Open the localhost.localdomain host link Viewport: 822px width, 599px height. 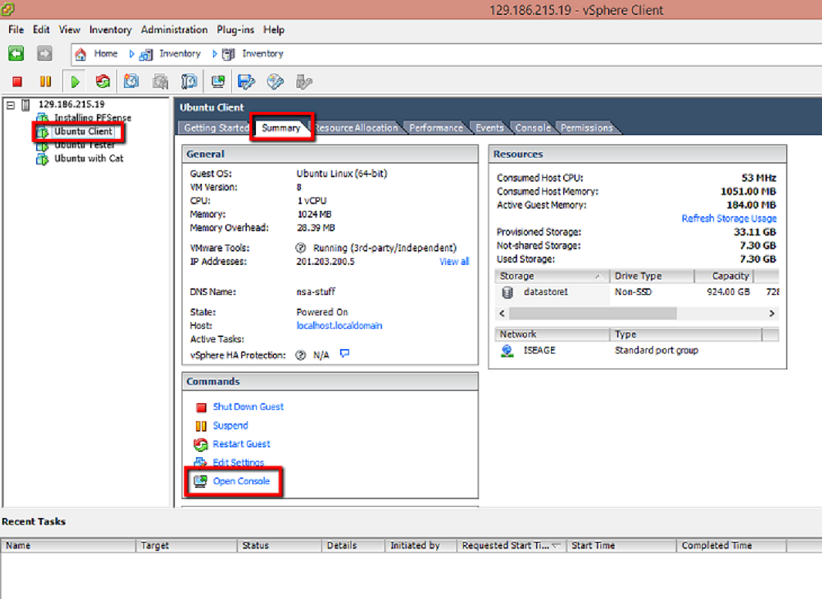click(339, 326)
